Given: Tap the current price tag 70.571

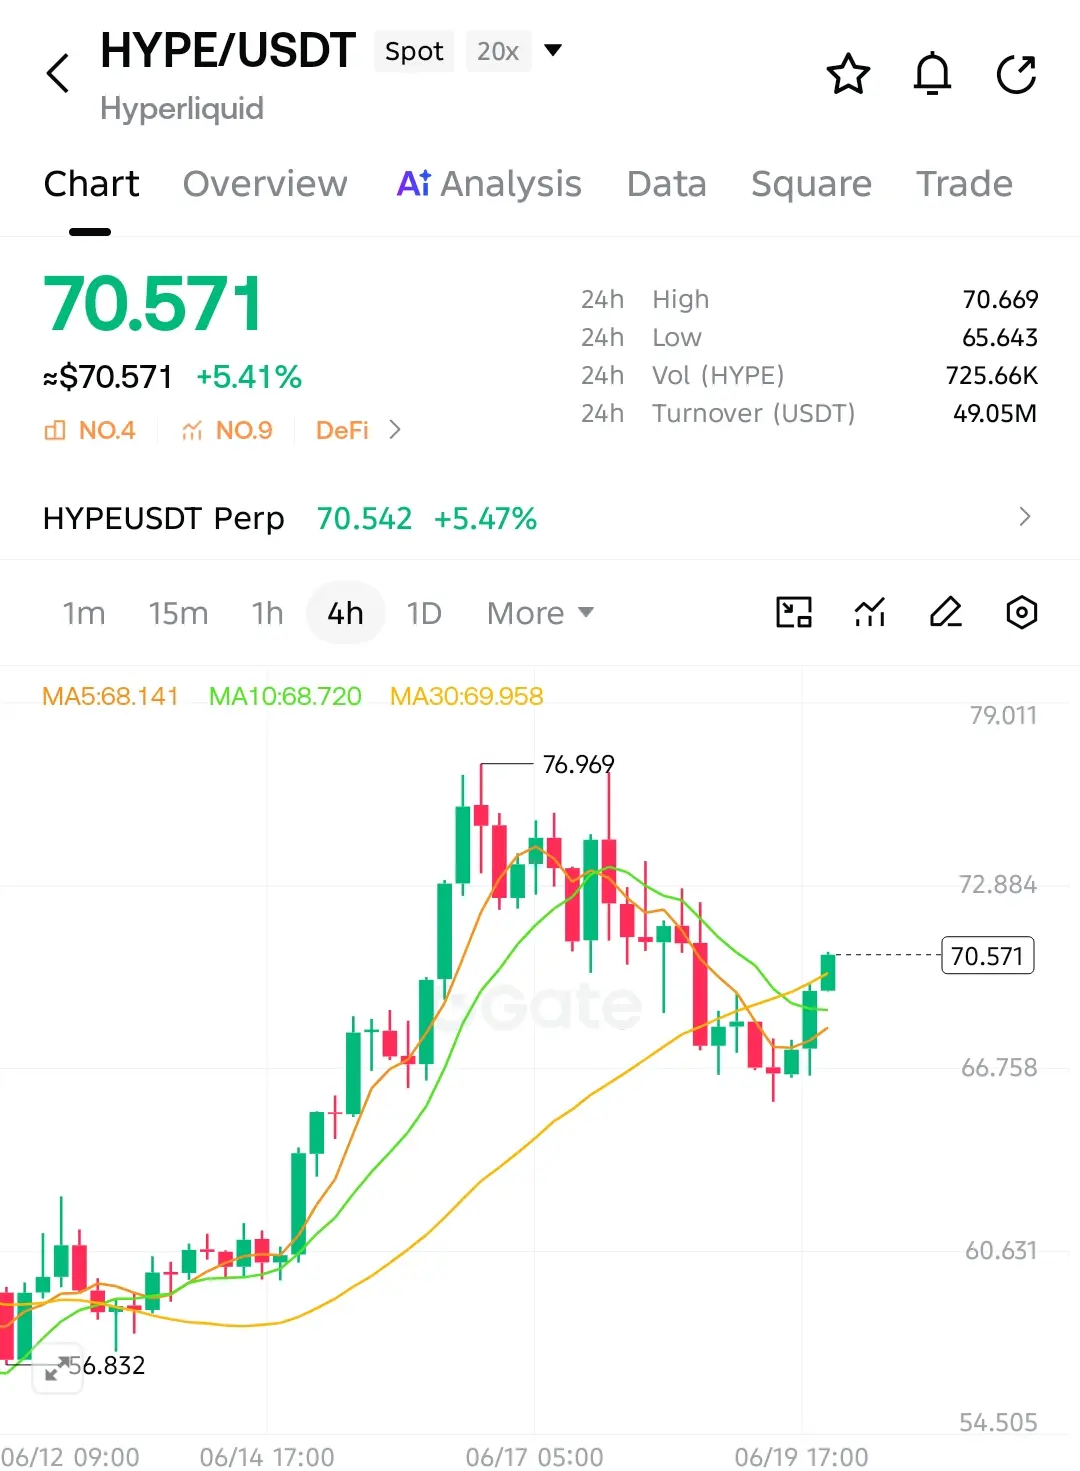Looking at the screenshot, I should click(988, 956).
